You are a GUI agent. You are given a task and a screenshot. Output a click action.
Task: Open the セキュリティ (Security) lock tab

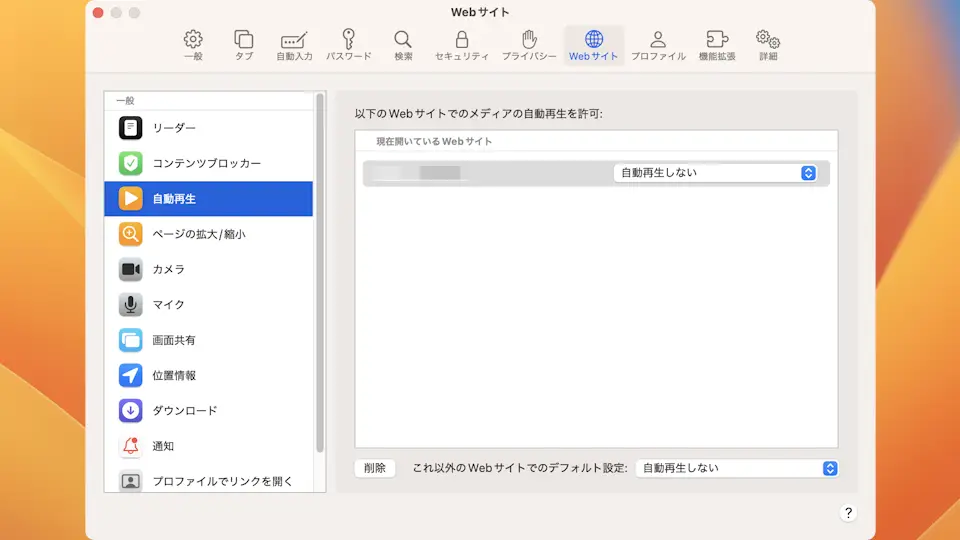coord(461,45)
